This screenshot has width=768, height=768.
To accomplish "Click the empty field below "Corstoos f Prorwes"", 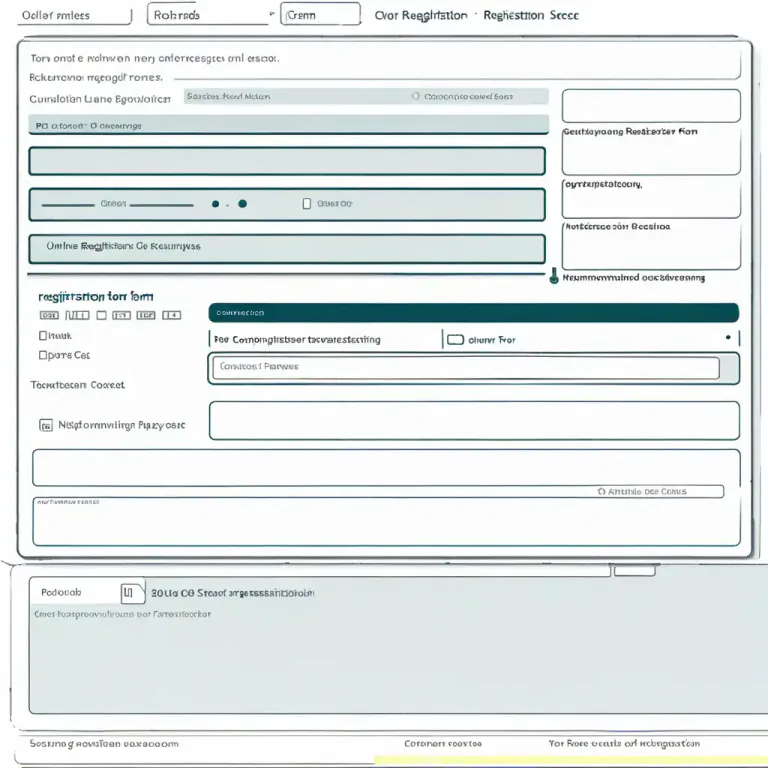I will click(x=474, y=420).
